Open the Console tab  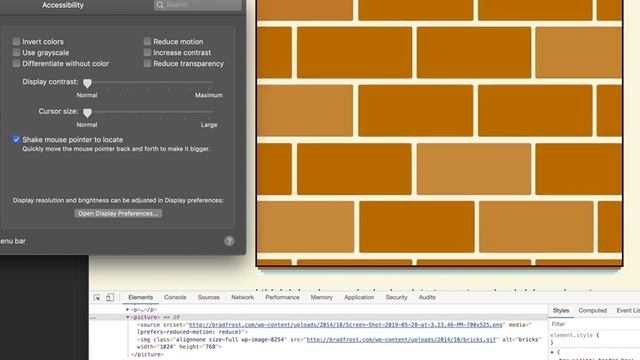pos(175,298)
